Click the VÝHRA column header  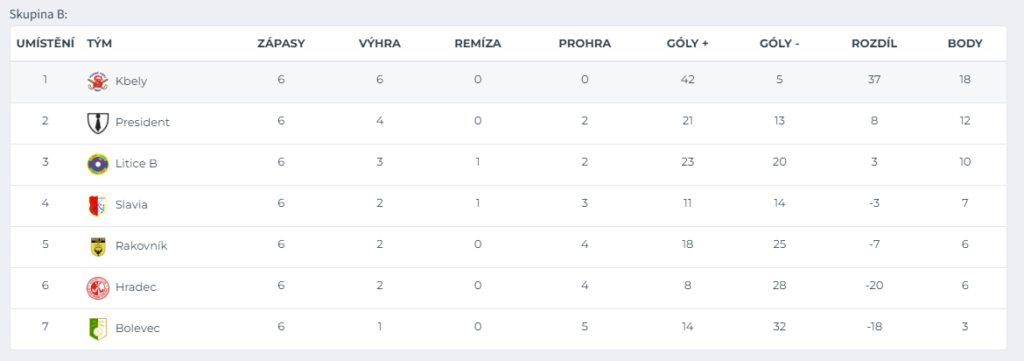pos(379,44)
